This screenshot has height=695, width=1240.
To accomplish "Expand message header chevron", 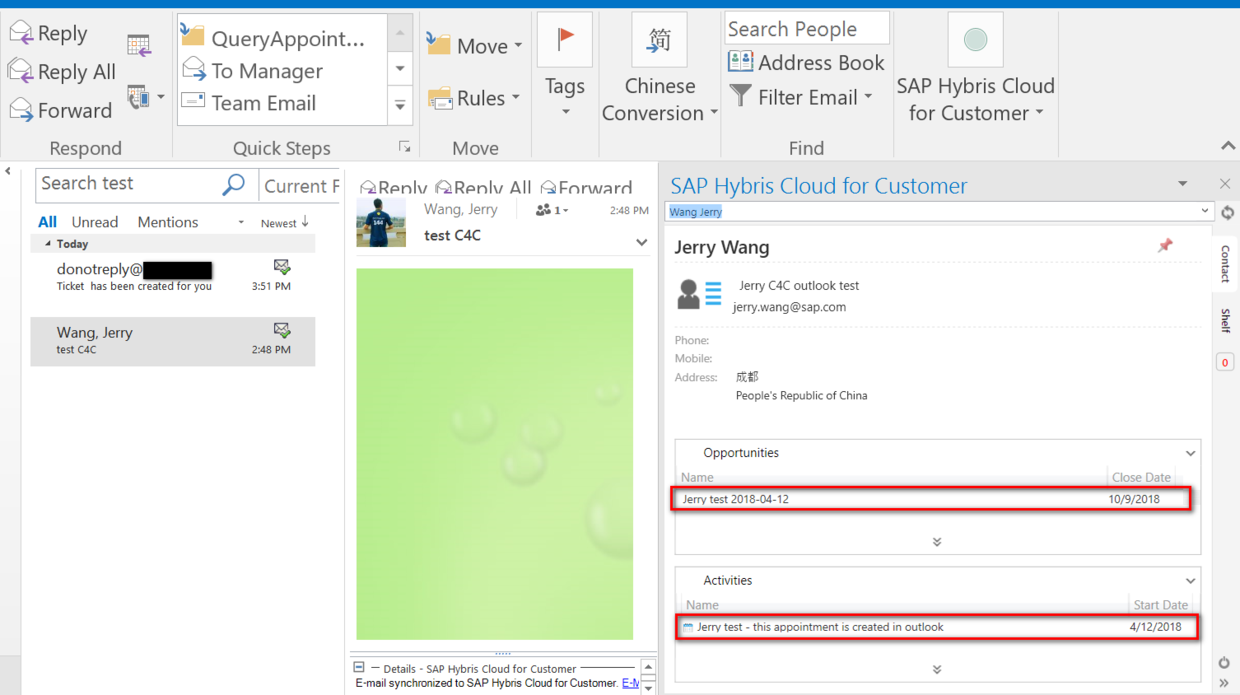I will click(642, 242).
